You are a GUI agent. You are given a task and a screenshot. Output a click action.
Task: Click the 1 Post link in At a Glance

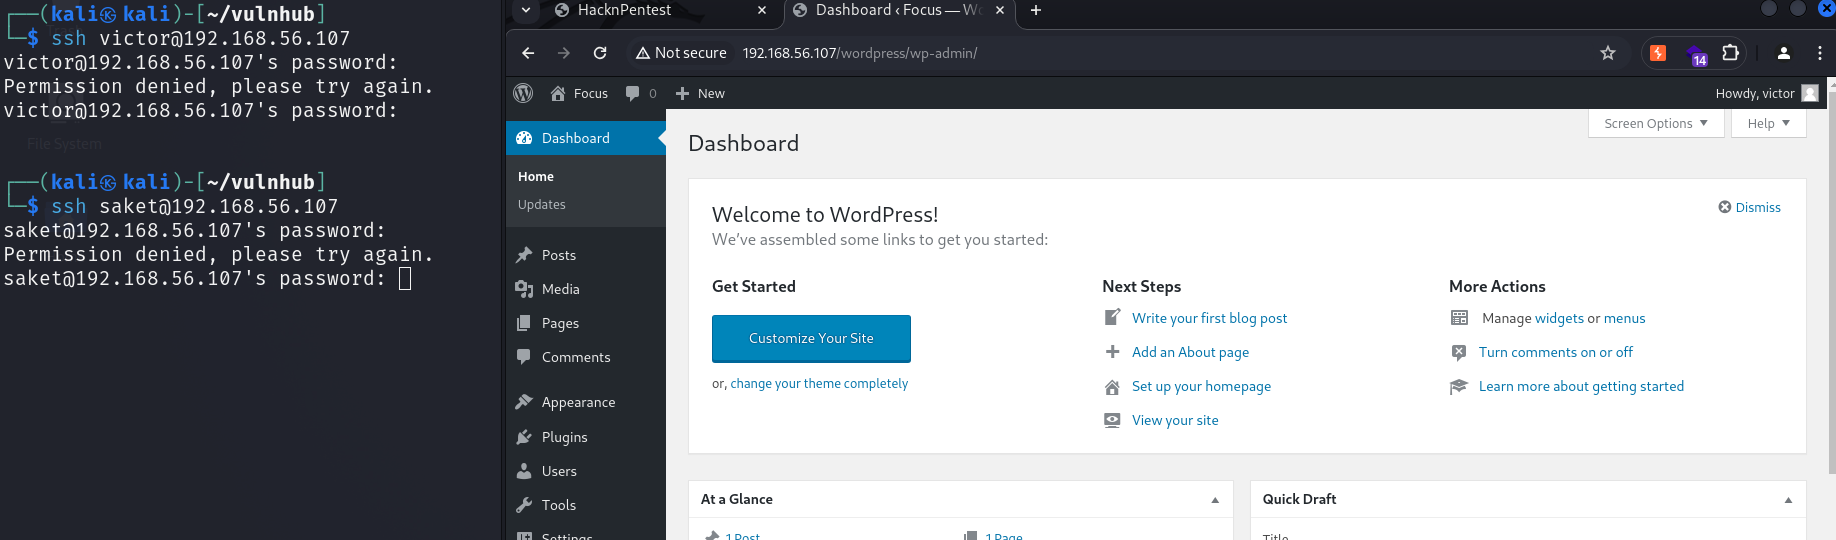pos(742,536)
